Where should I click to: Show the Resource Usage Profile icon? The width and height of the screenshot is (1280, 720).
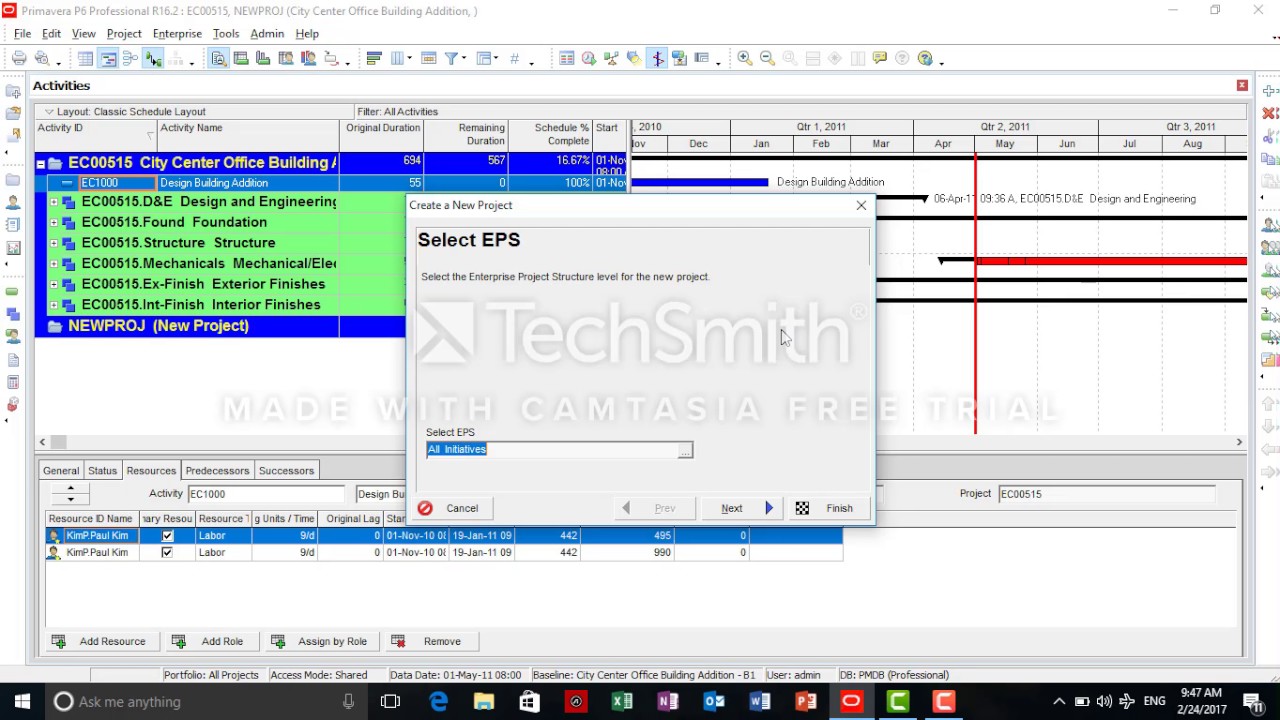(x=308, y=58)
